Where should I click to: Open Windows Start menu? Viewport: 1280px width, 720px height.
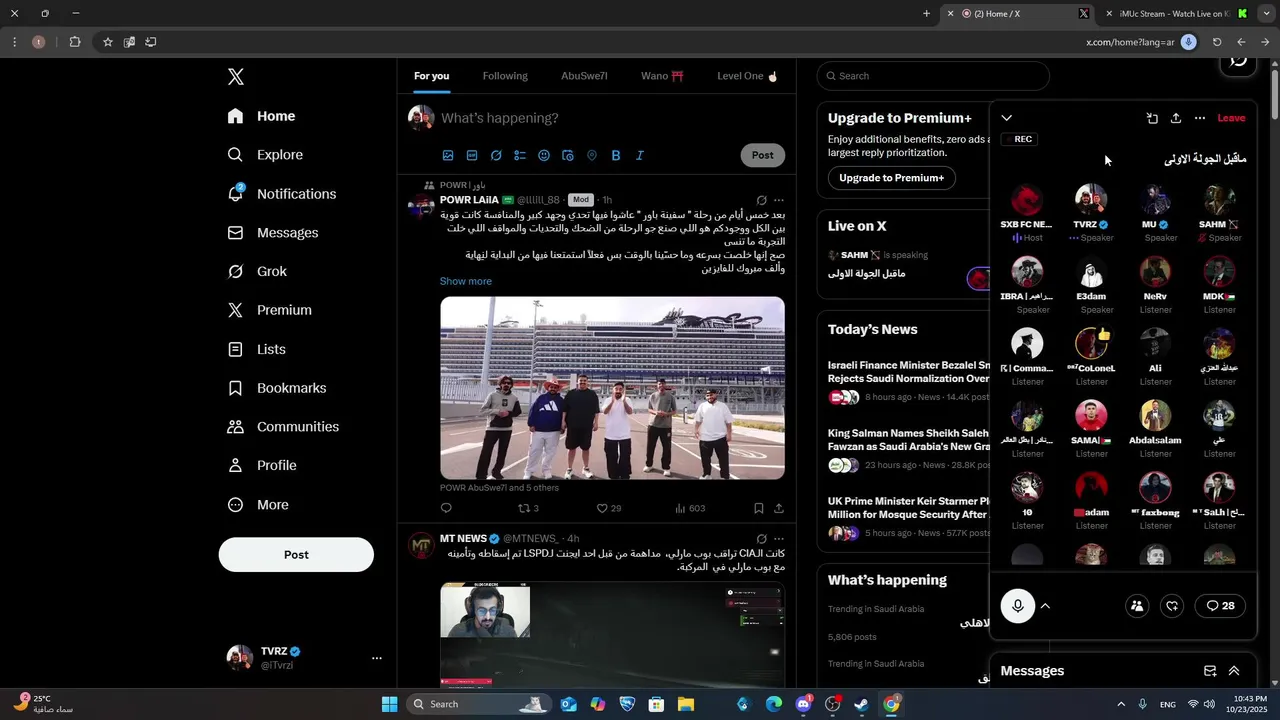coord(389,704)
